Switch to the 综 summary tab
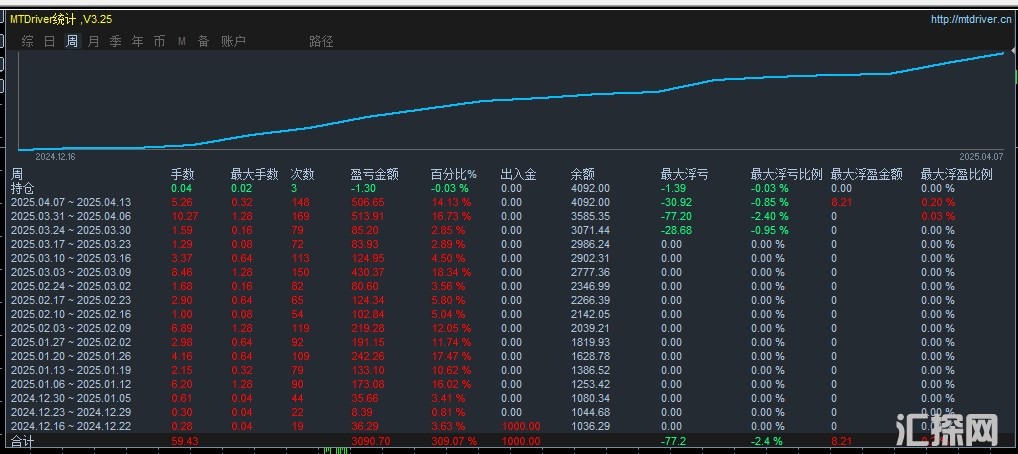Image resolution: width=1018 pixels, height=454 pixels. pos(27,42)
